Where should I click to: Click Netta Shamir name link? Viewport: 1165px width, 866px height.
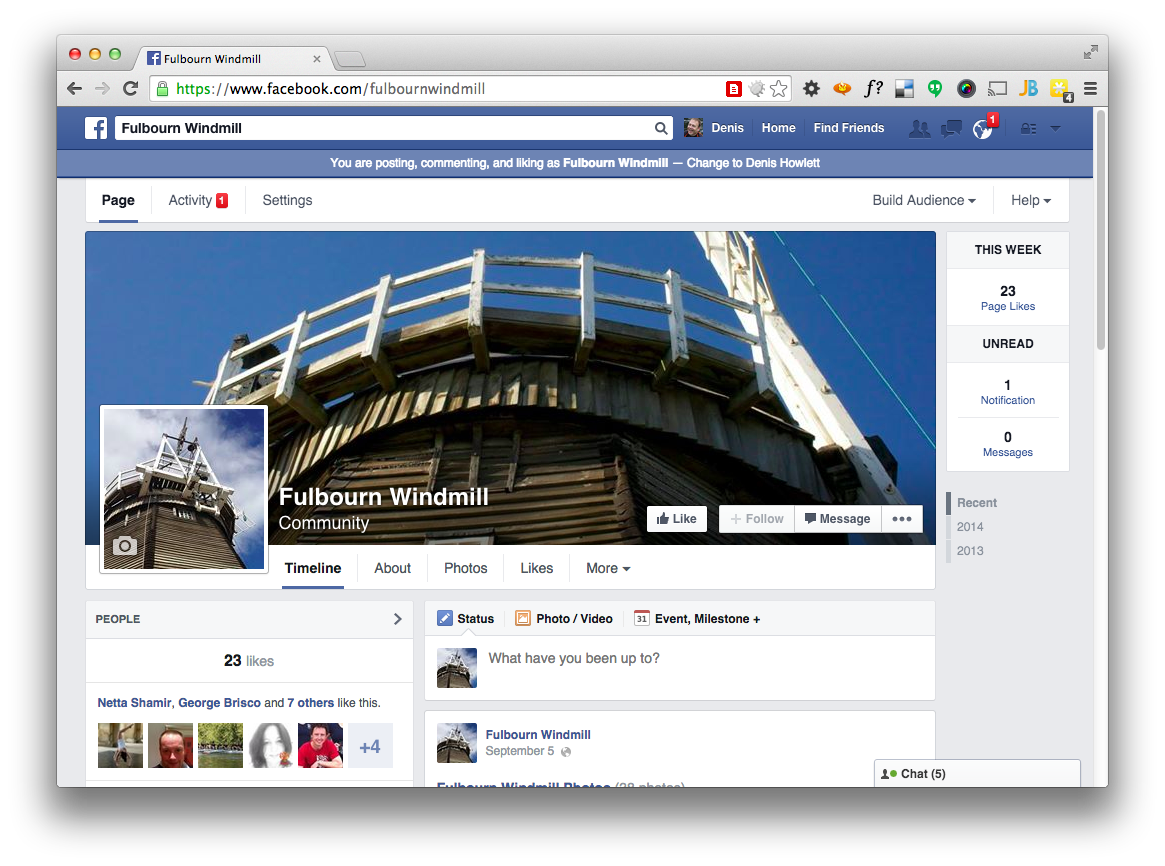[134, 703]
